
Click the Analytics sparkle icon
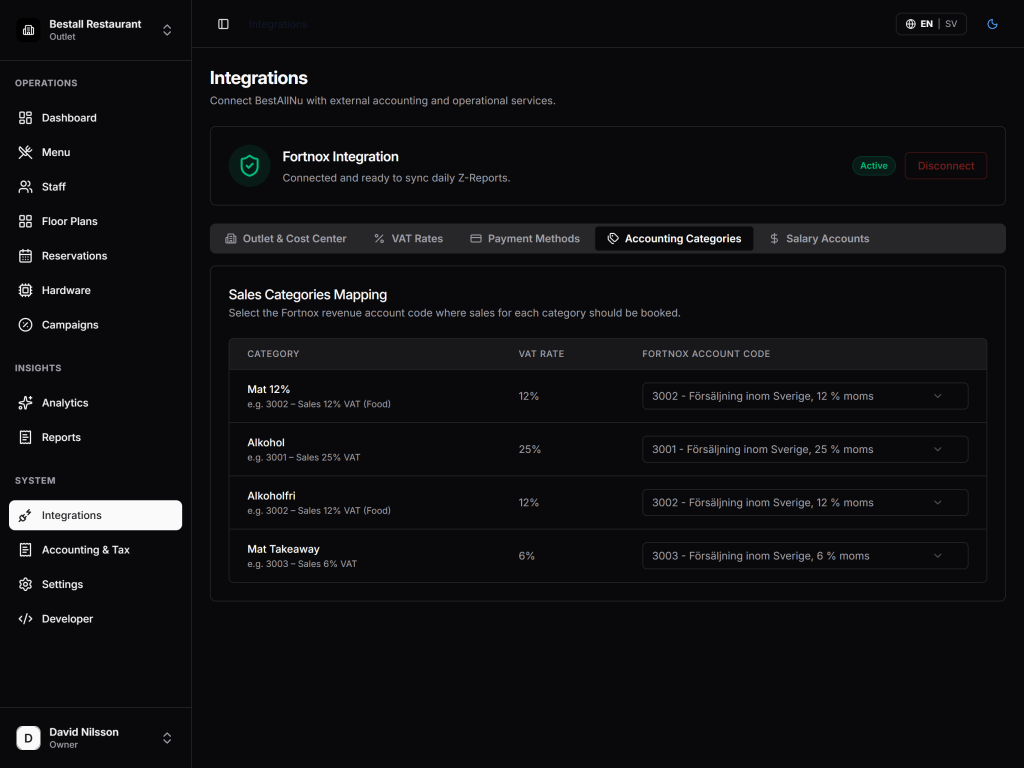pos(25,403)
